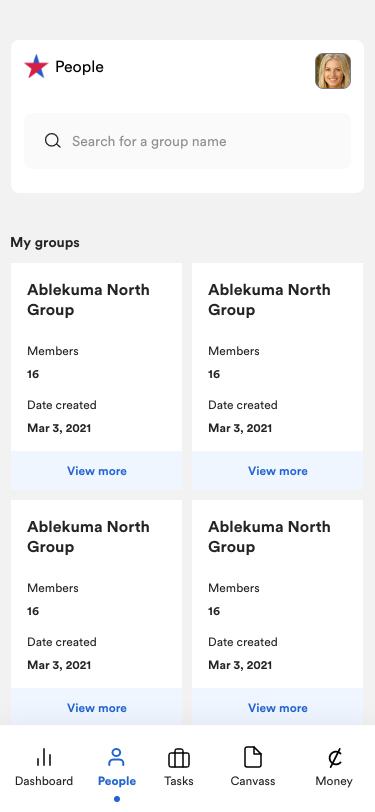
Task: Tap the People person icon in bottom nav
Action: pos(117,758)
